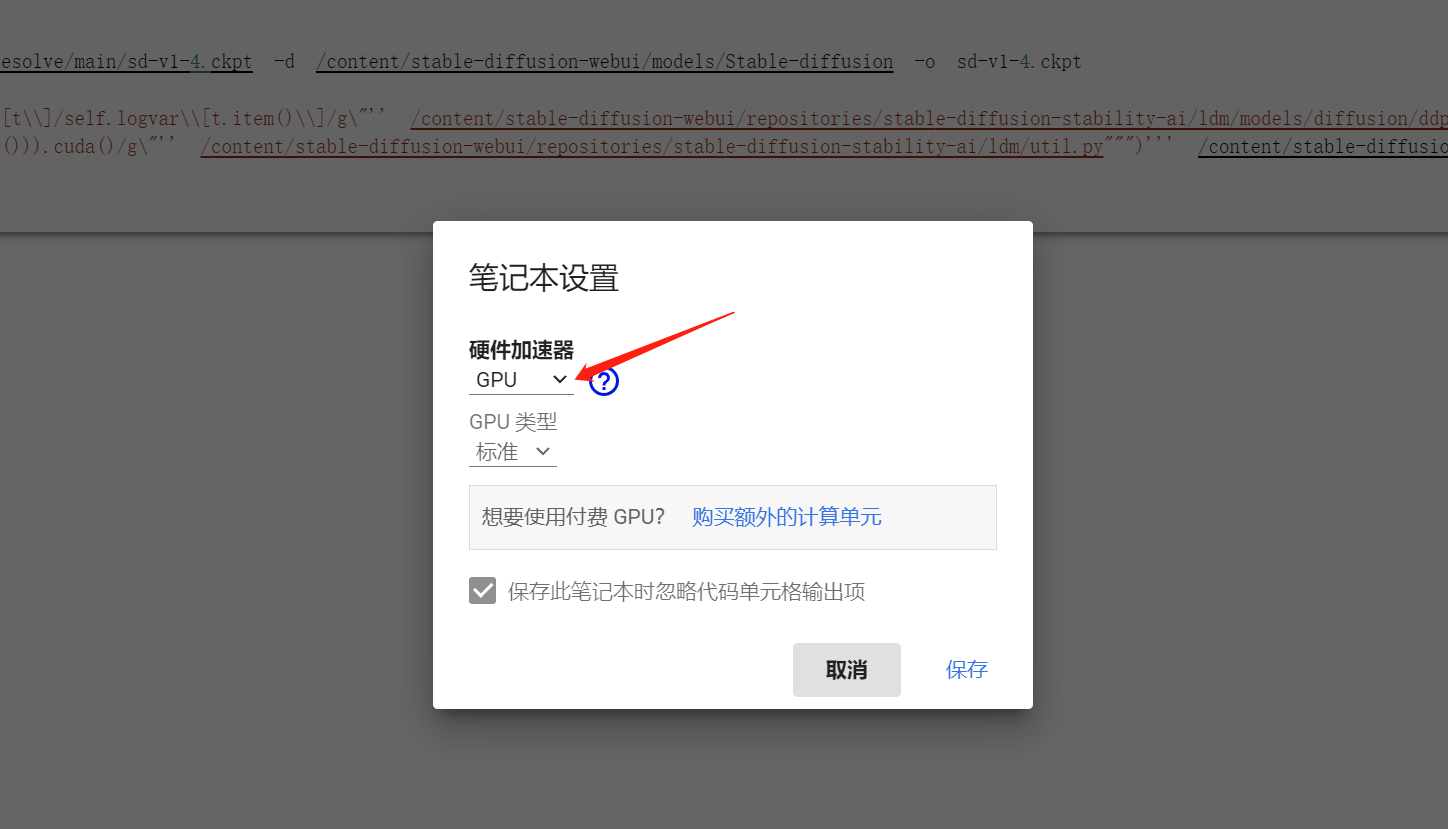Click the models/Stable-diffusion path link
Image resolution: width=1448 pixels, height=829 pixels.
coord(605,62)
